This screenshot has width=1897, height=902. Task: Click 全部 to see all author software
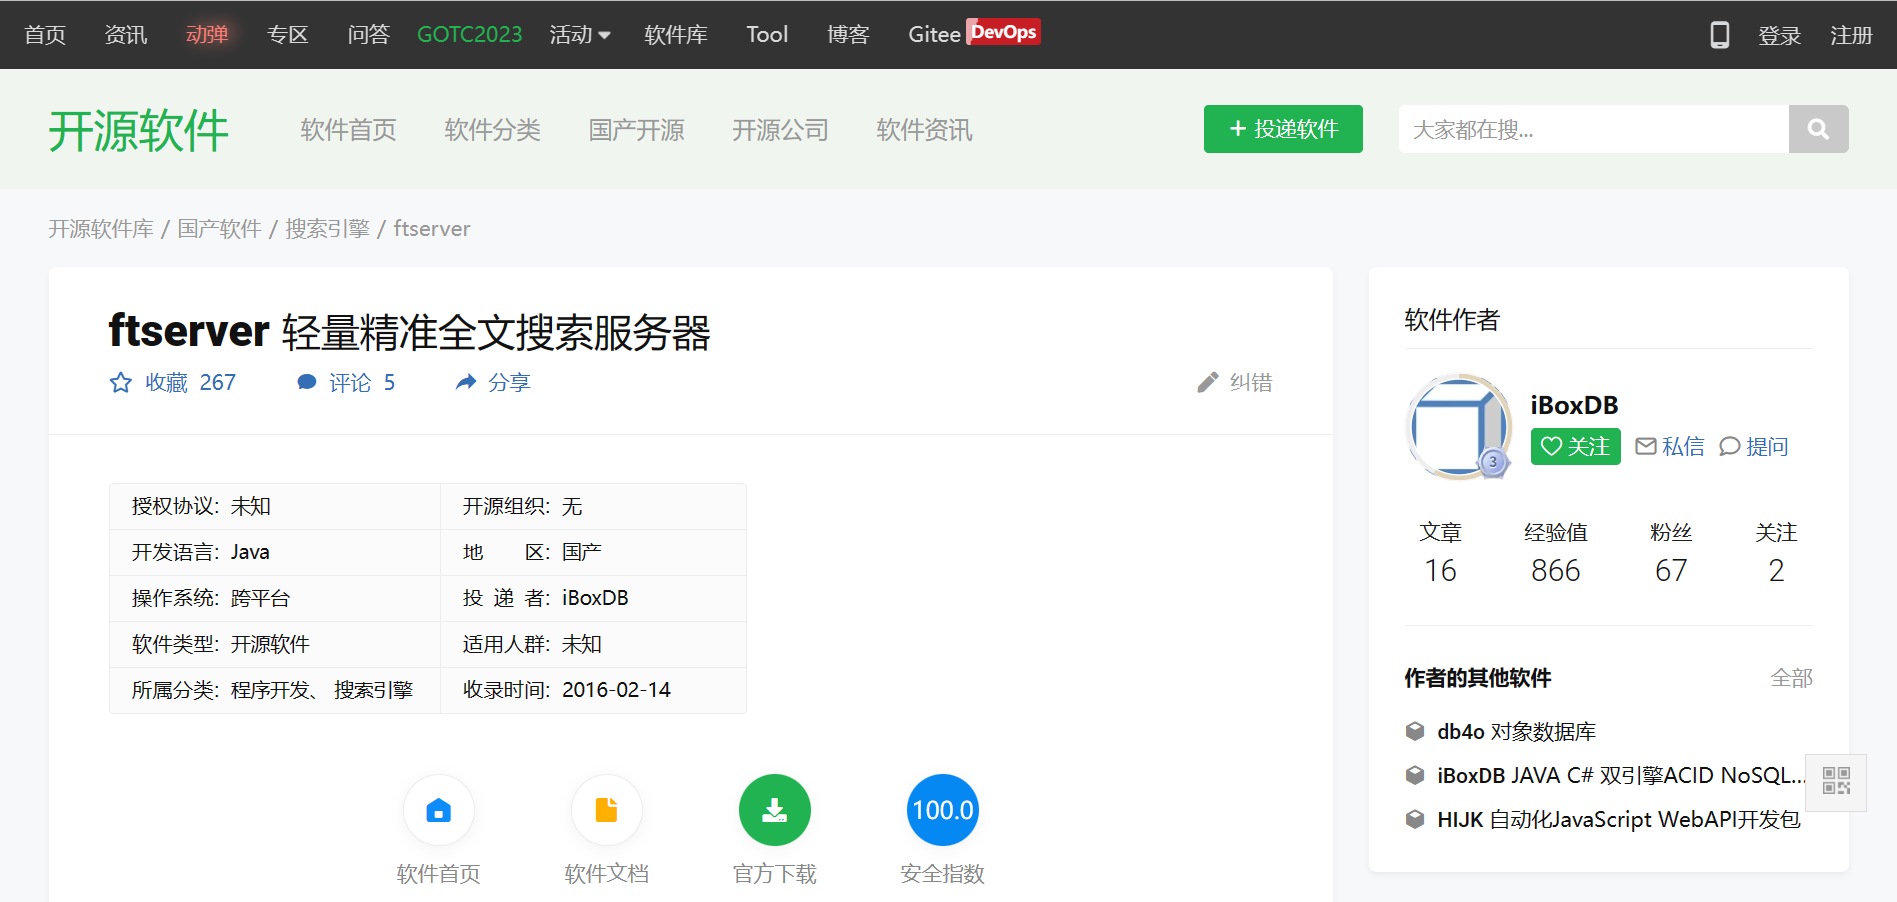(x=1791, y=678)
